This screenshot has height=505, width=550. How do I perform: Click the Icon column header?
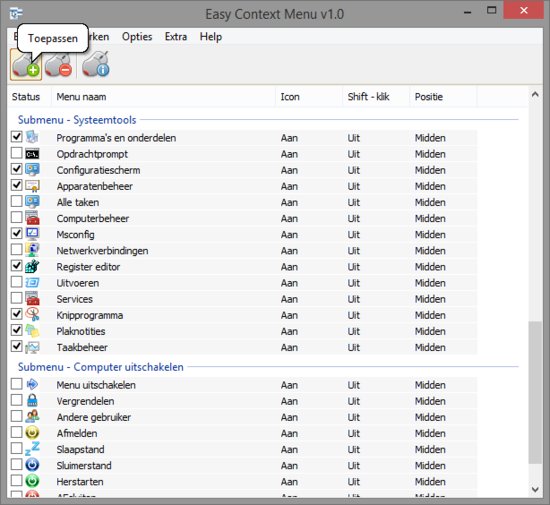309,97
